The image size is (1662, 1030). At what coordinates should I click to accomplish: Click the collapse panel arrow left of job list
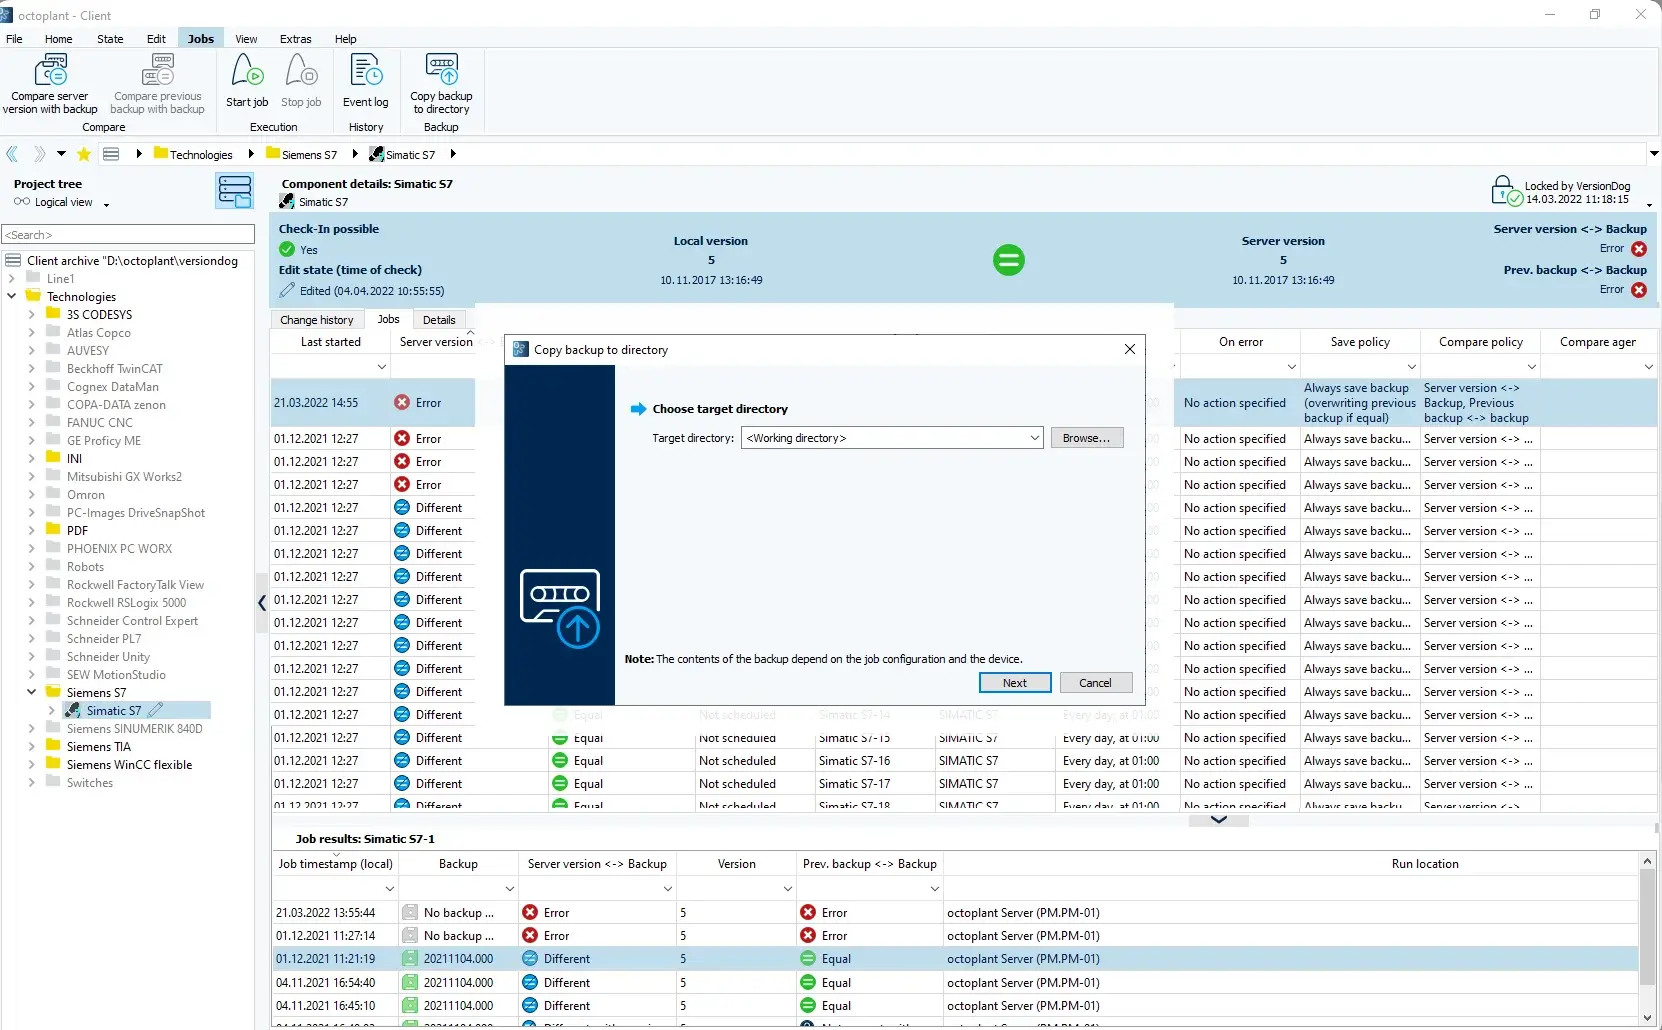tap(262, 602)
